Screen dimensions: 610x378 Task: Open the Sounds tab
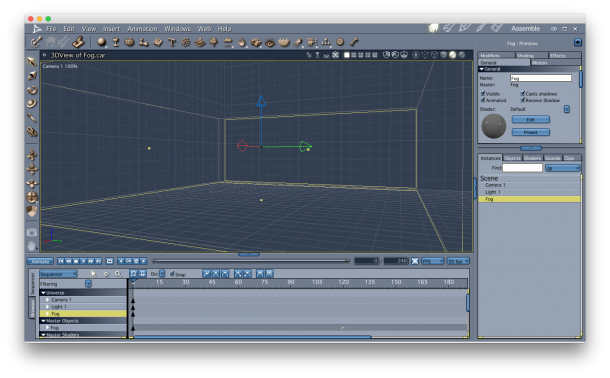552,158
